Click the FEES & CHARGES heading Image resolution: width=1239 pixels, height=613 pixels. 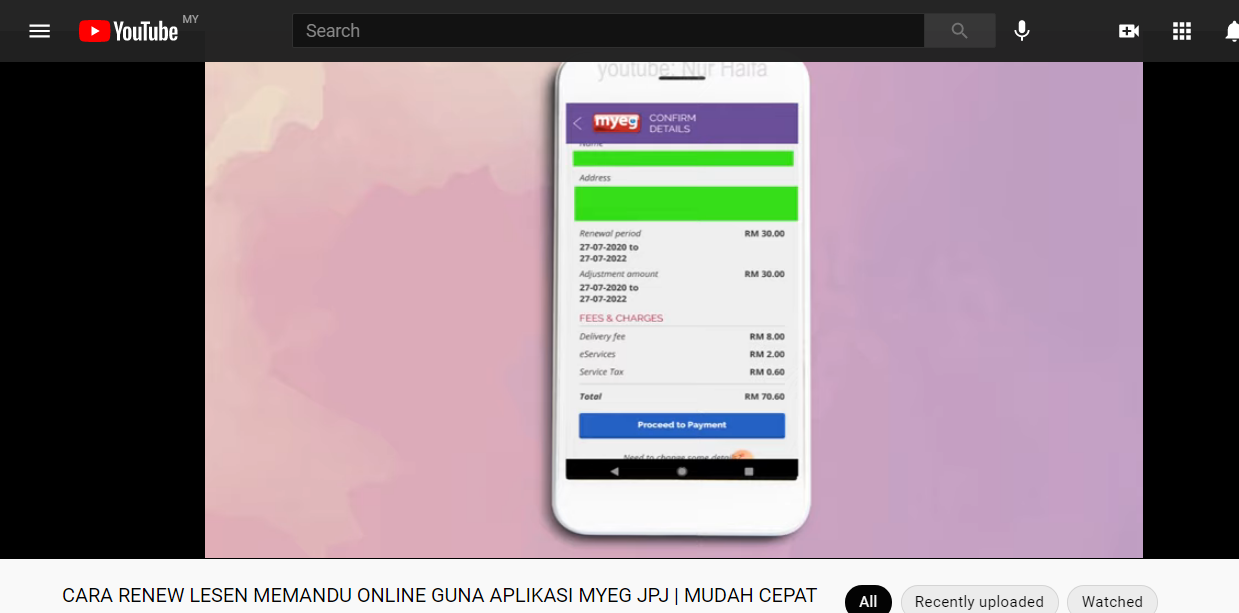point(621,318)
